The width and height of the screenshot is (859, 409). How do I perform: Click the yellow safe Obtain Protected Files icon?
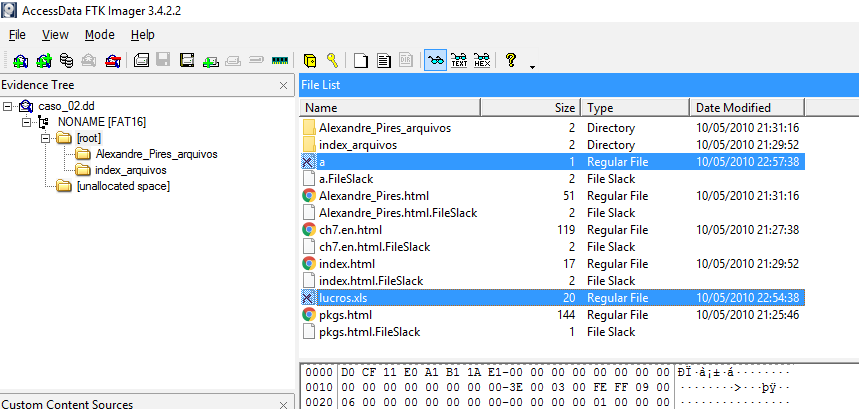[x=310, y=60]
